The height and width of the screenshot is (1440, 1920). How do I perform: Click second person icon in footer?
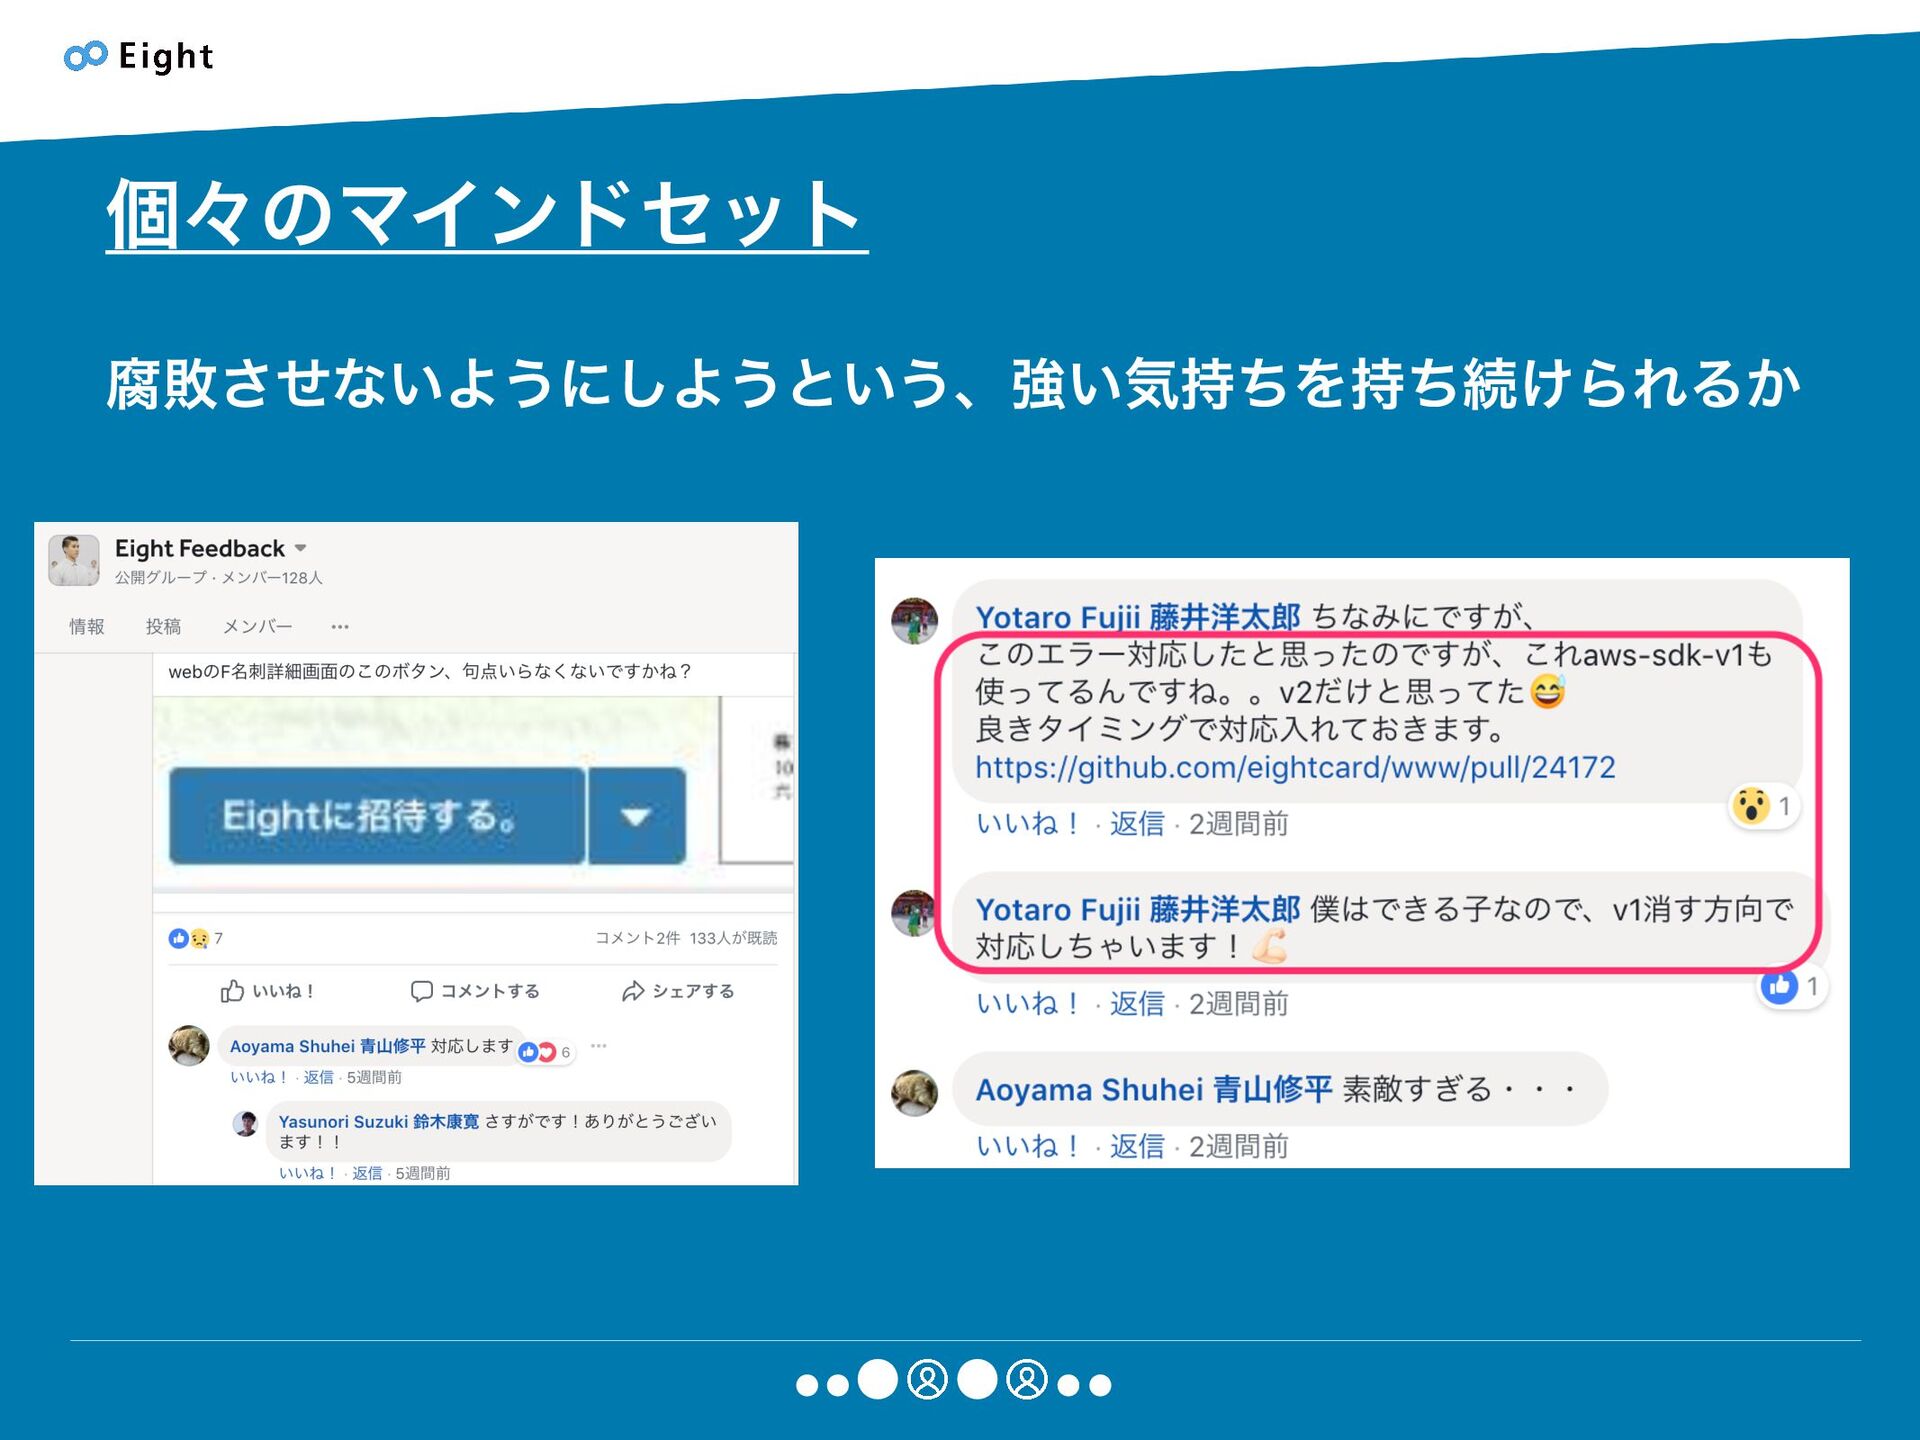[x=1027, y=1380]
